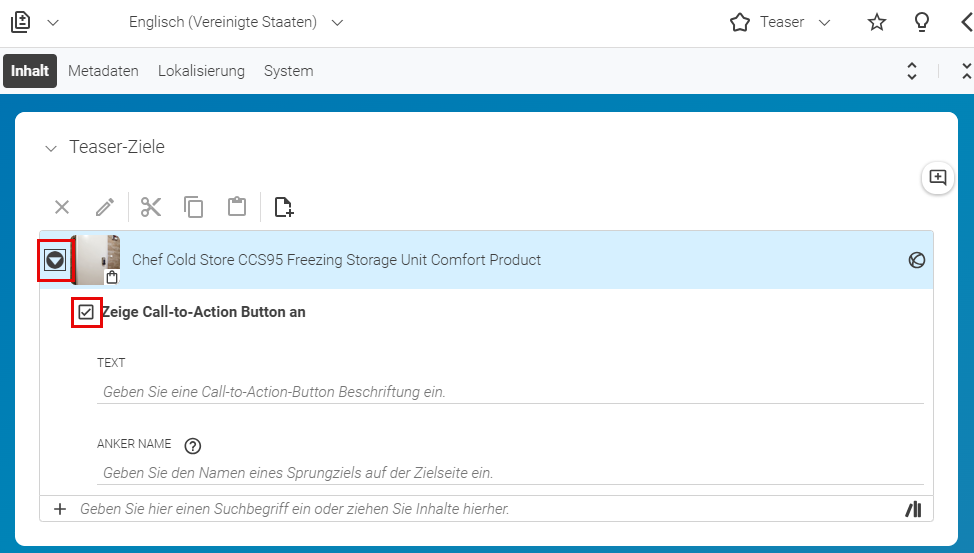Click the Call-to-Action button text field
The height and width of the screenshot is (553, 974).
pyautogui.click(x=510, y=392)
